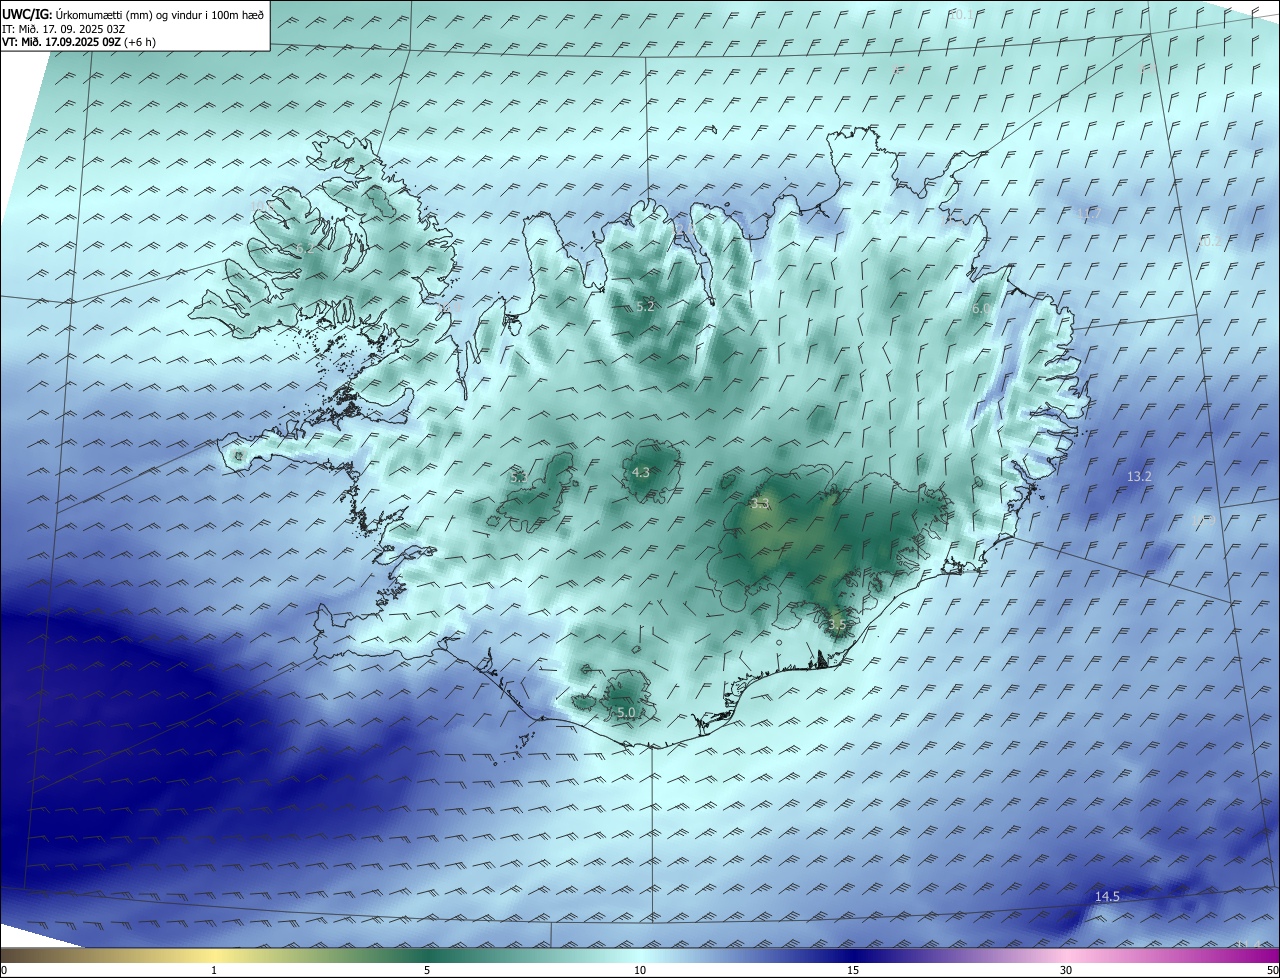The image size is (1280, 978).
Task: Click the '1' tick label on the color scale
Action: pyautogui.click(x=214, y=970)
